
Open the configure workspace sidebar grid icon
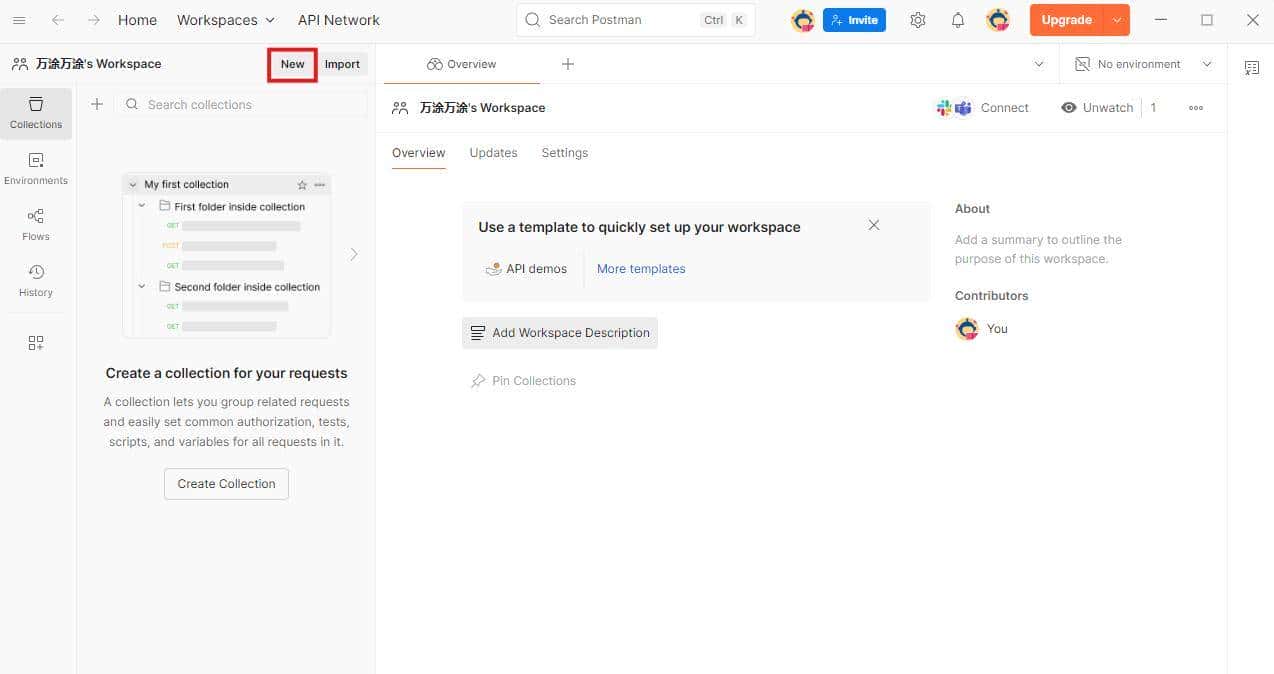(x=35, y=342)
